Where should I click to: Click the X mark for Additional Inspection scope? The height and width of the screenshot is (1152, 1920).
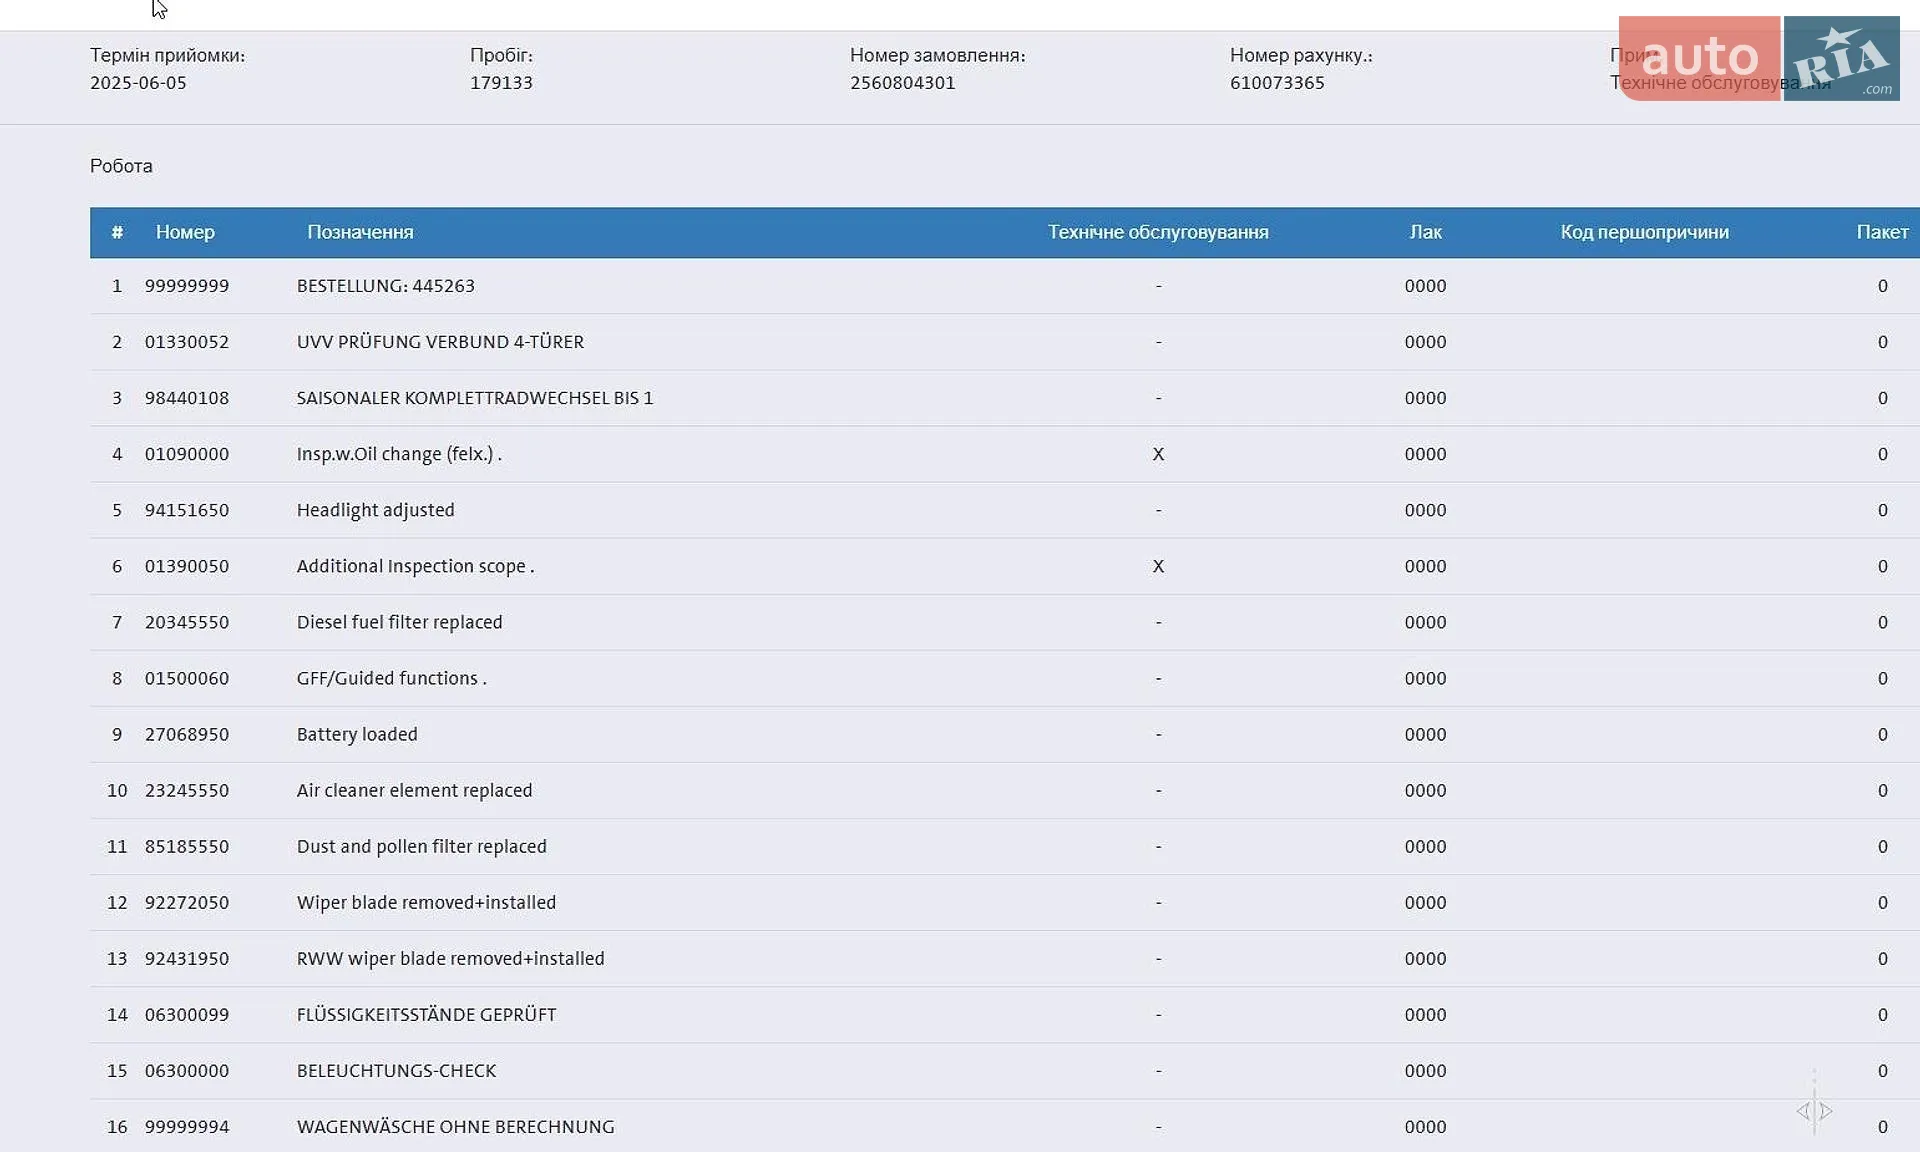pyautogui.click(x=1158, y=566)
